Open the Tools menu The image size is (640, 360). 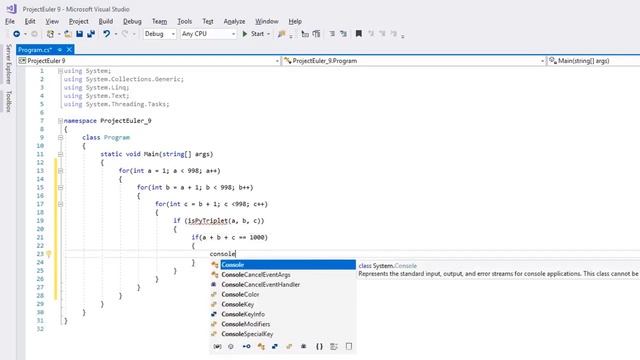184,21
